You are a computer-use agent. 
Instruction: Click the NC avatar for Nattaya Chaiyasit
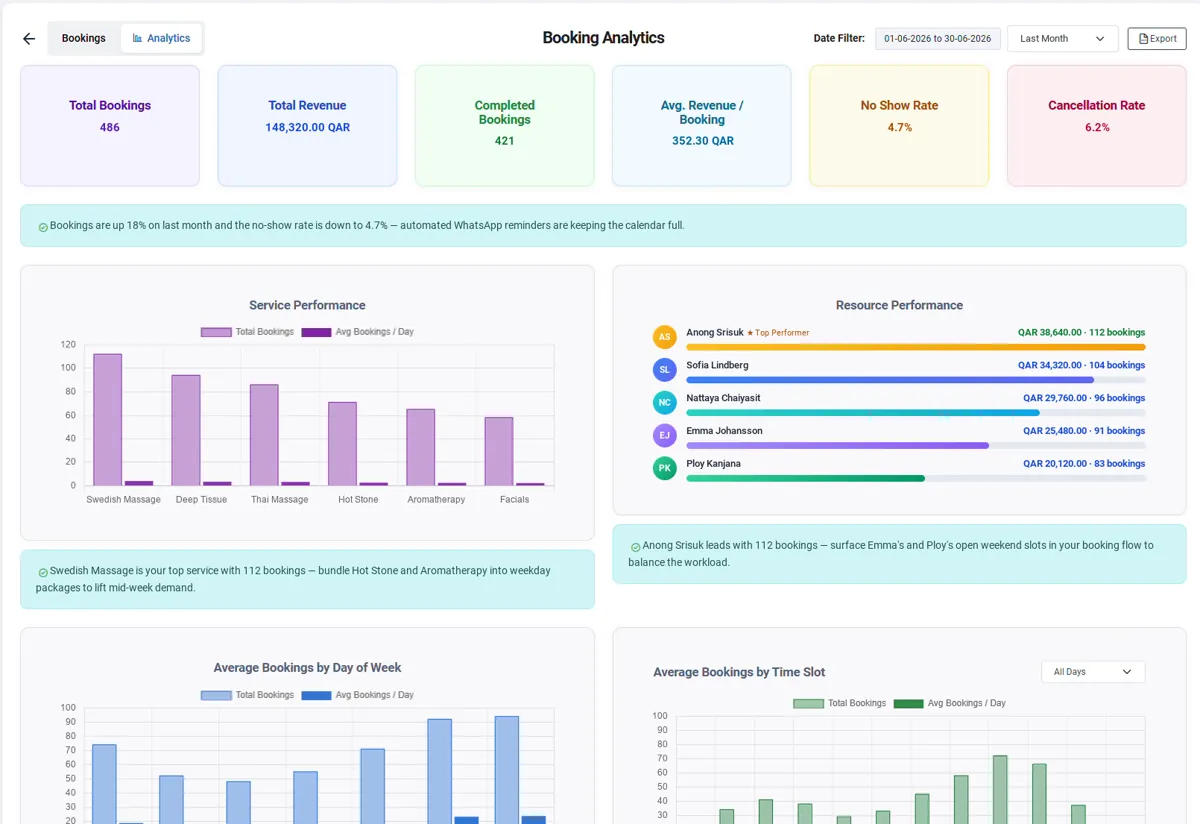[665, 403]
